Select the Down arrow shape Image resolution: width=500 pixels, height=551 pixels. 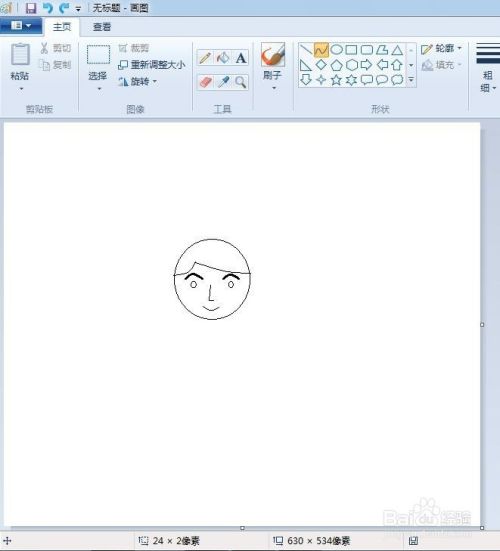pyautogui.click(x=306, y=80)
